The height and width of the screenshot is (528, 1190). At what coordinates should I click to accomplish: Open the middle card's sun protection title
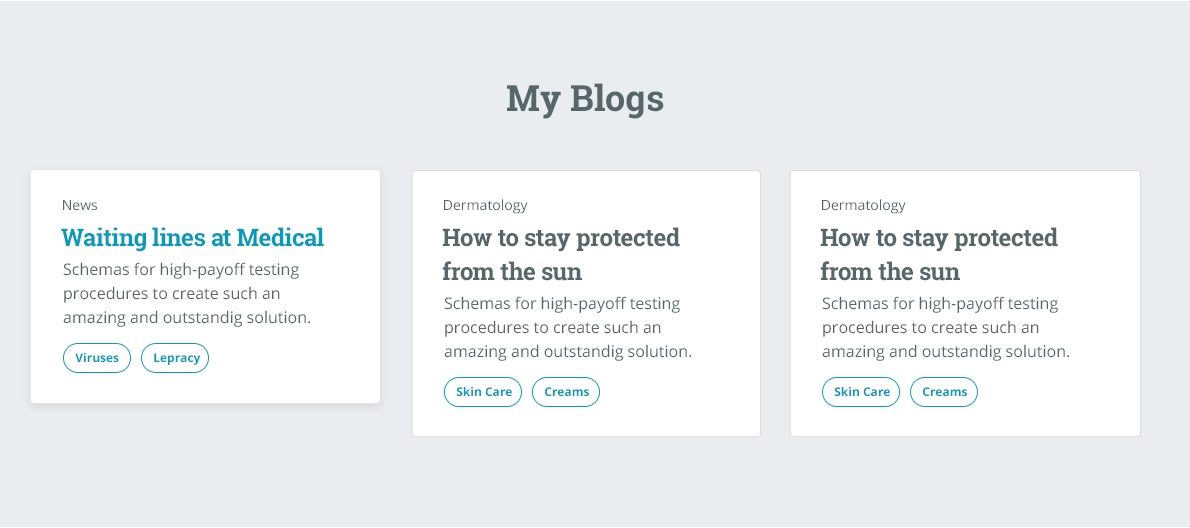561,254
